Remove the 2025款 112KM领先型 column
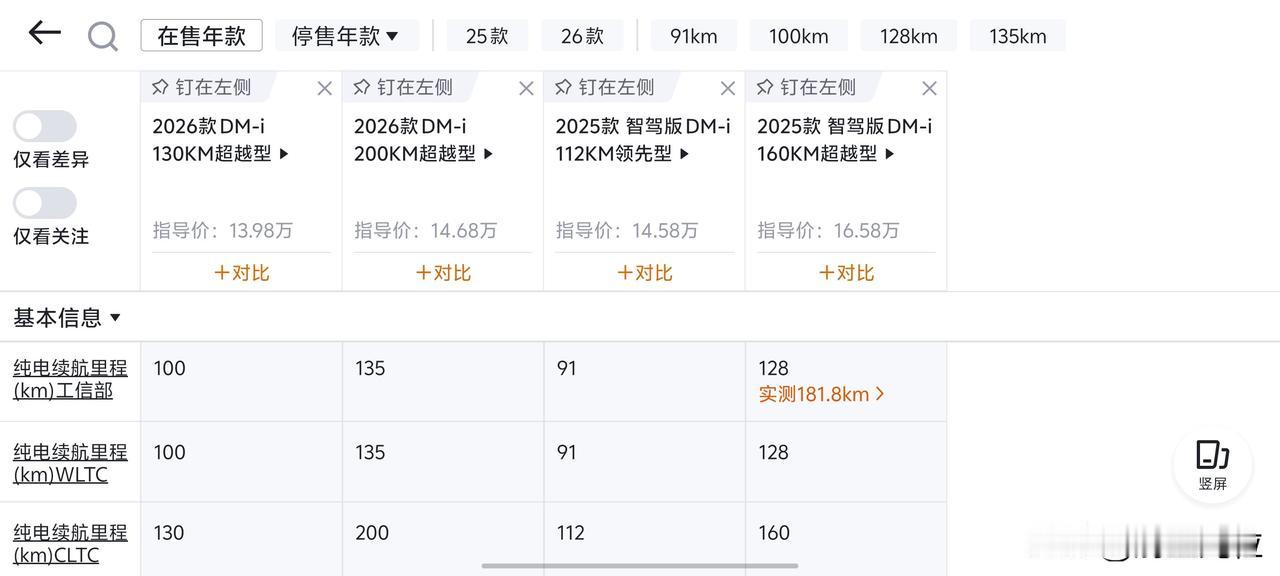 [x=728, y=88]
